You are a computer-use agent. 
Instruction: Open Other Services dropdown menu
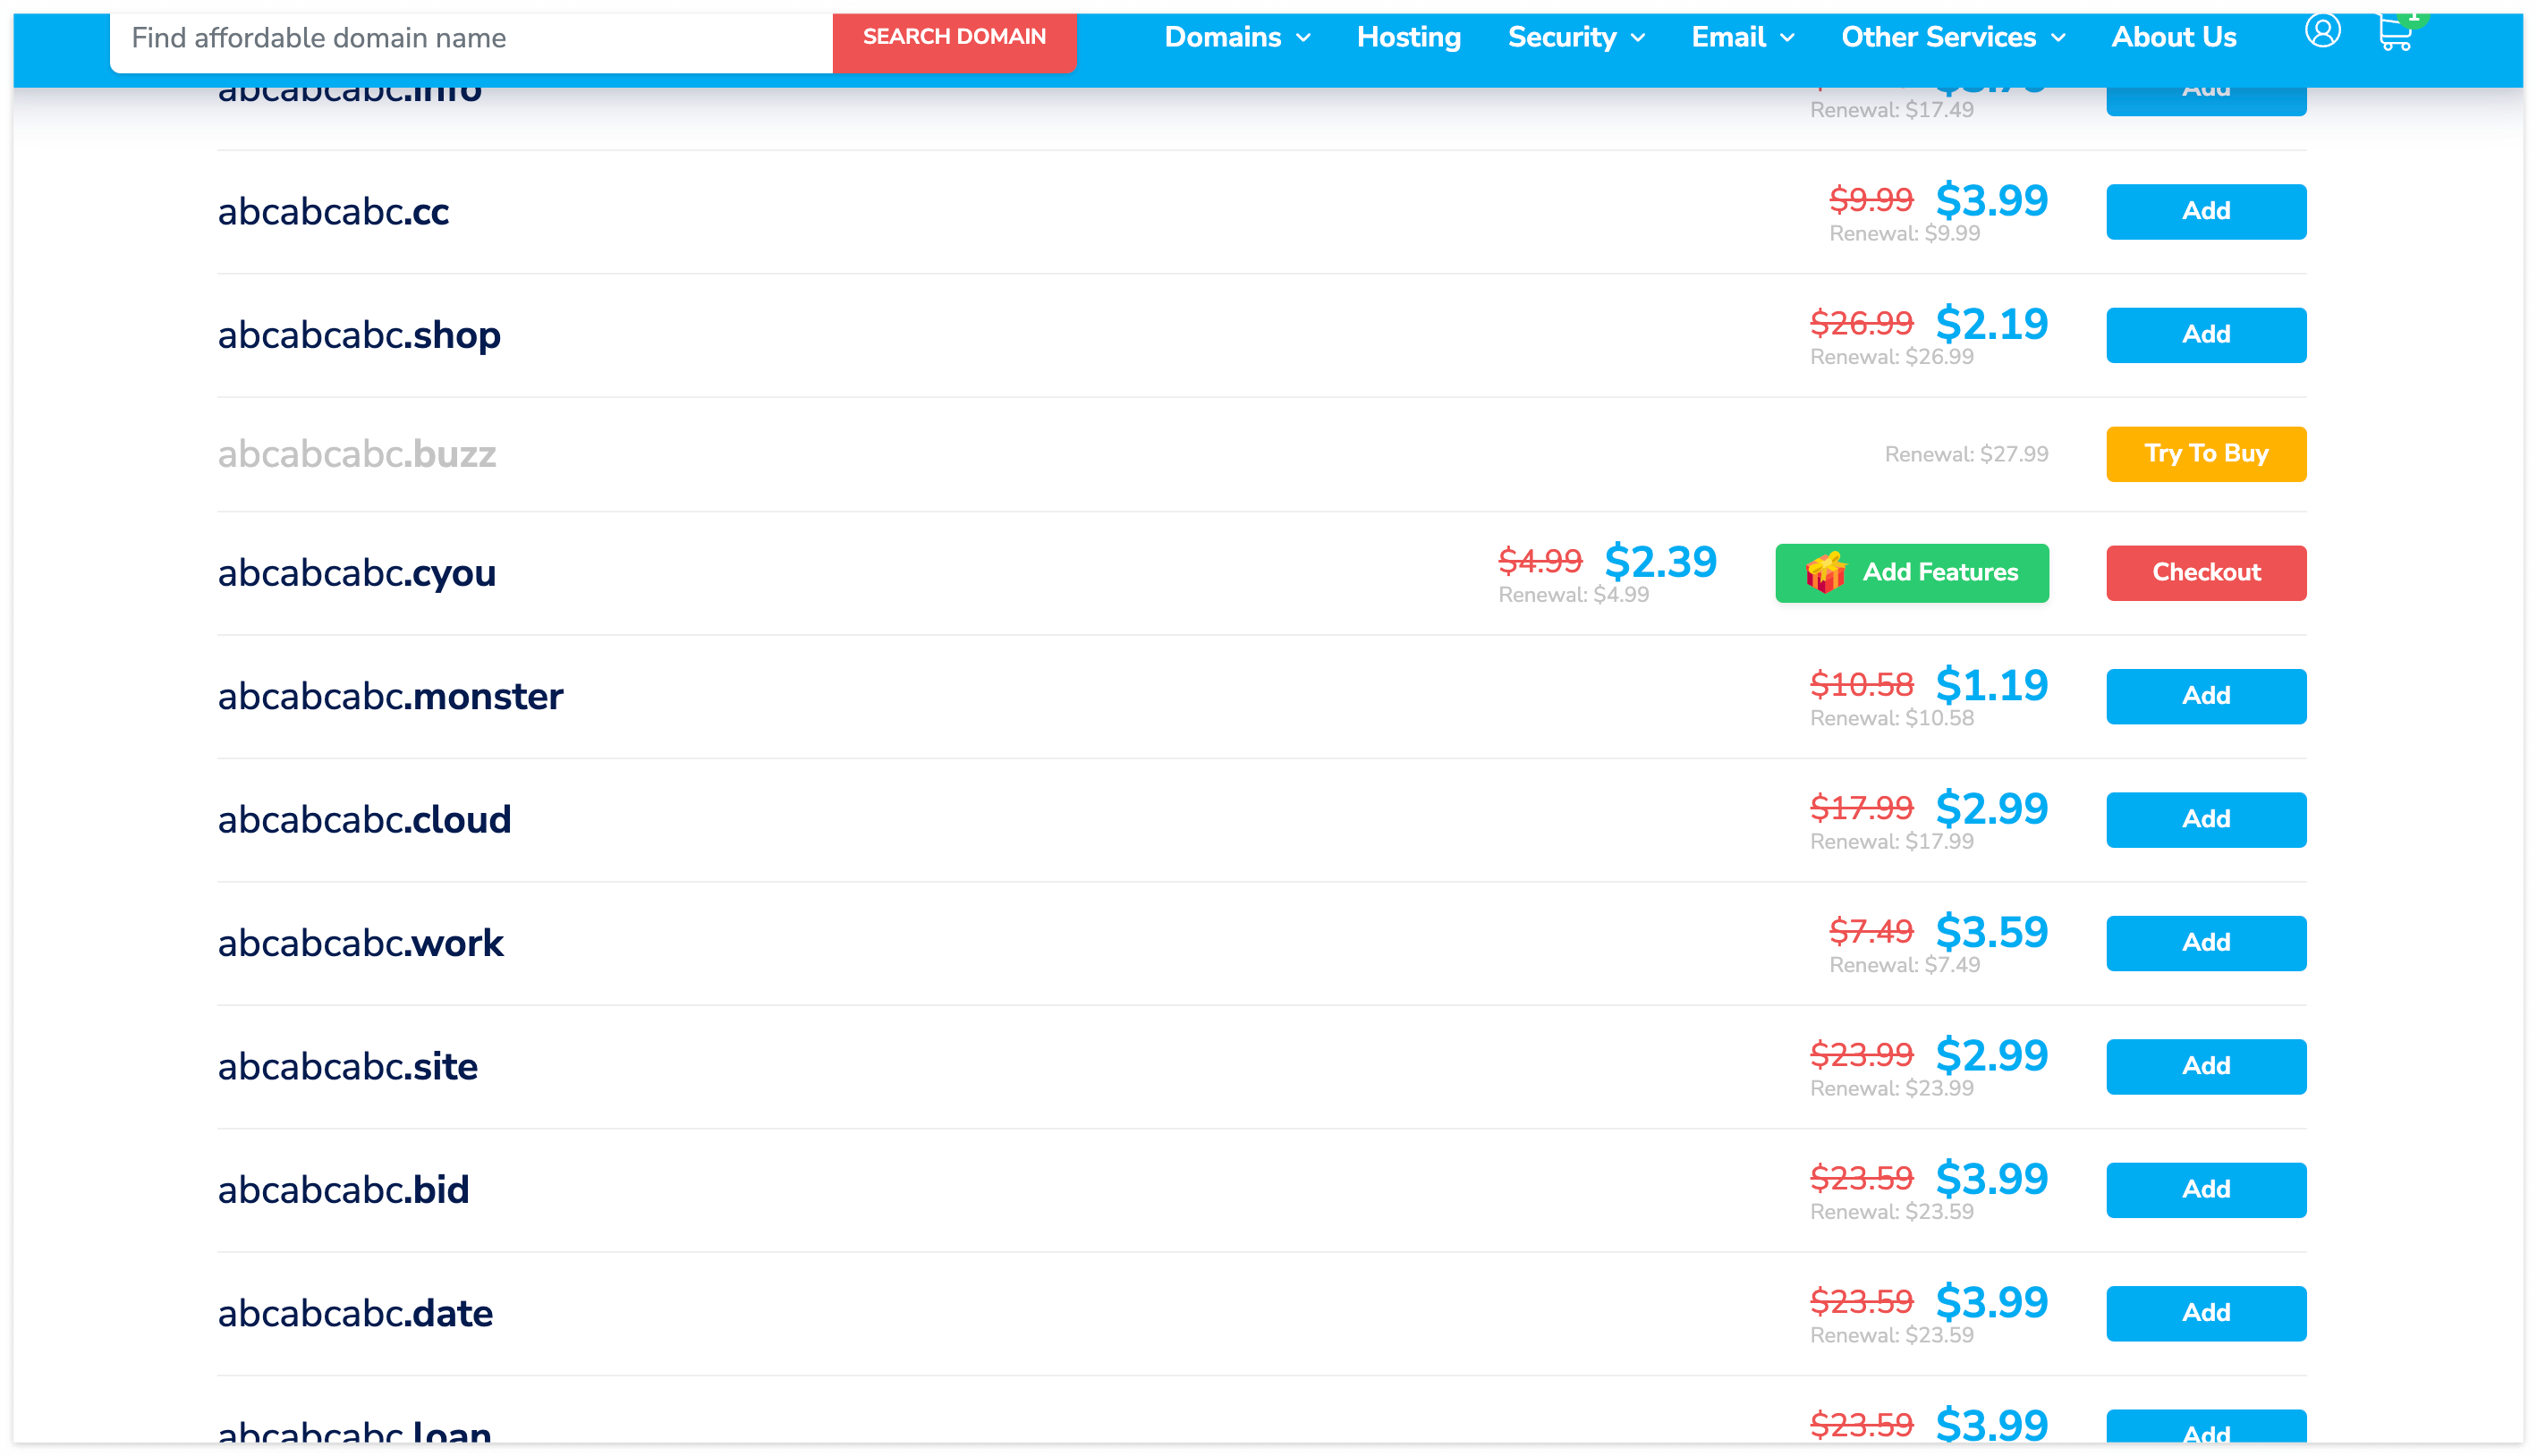click(1952, 37)
